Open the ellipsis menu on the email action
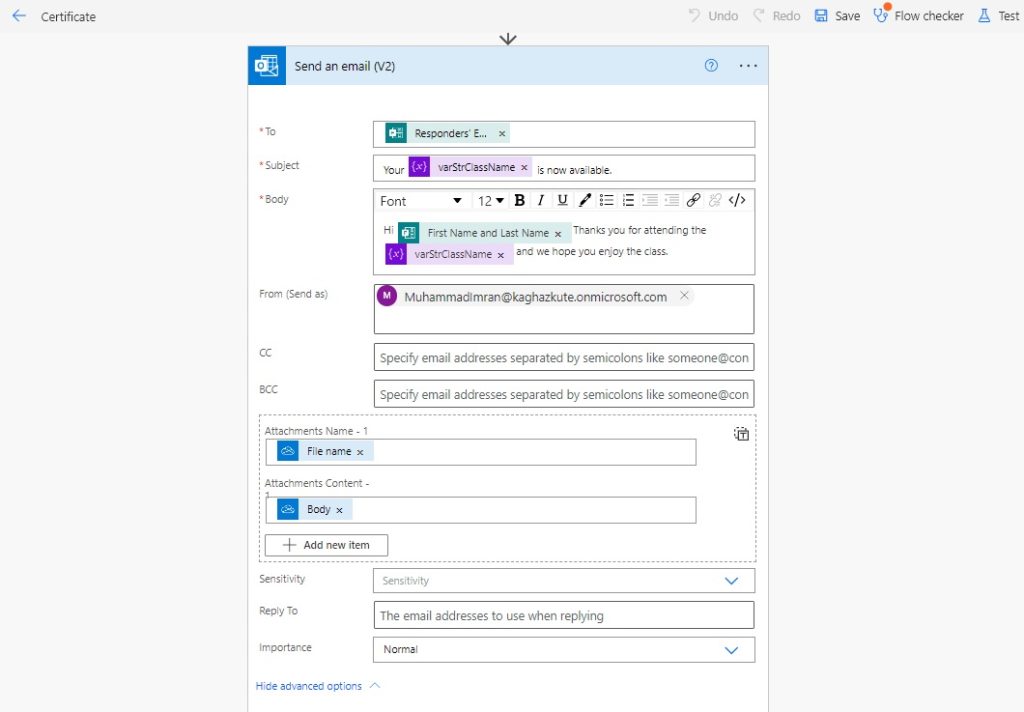 tap(748, 65)
